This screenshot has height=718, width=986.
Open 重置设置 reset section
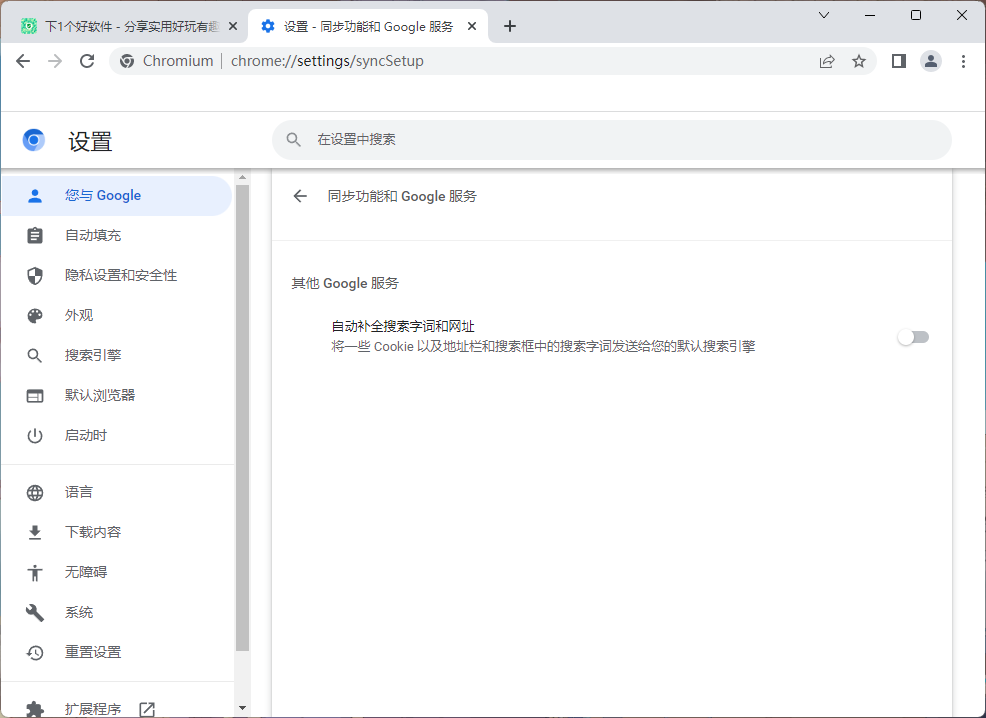pyautogui.click(x=117, y=652)
